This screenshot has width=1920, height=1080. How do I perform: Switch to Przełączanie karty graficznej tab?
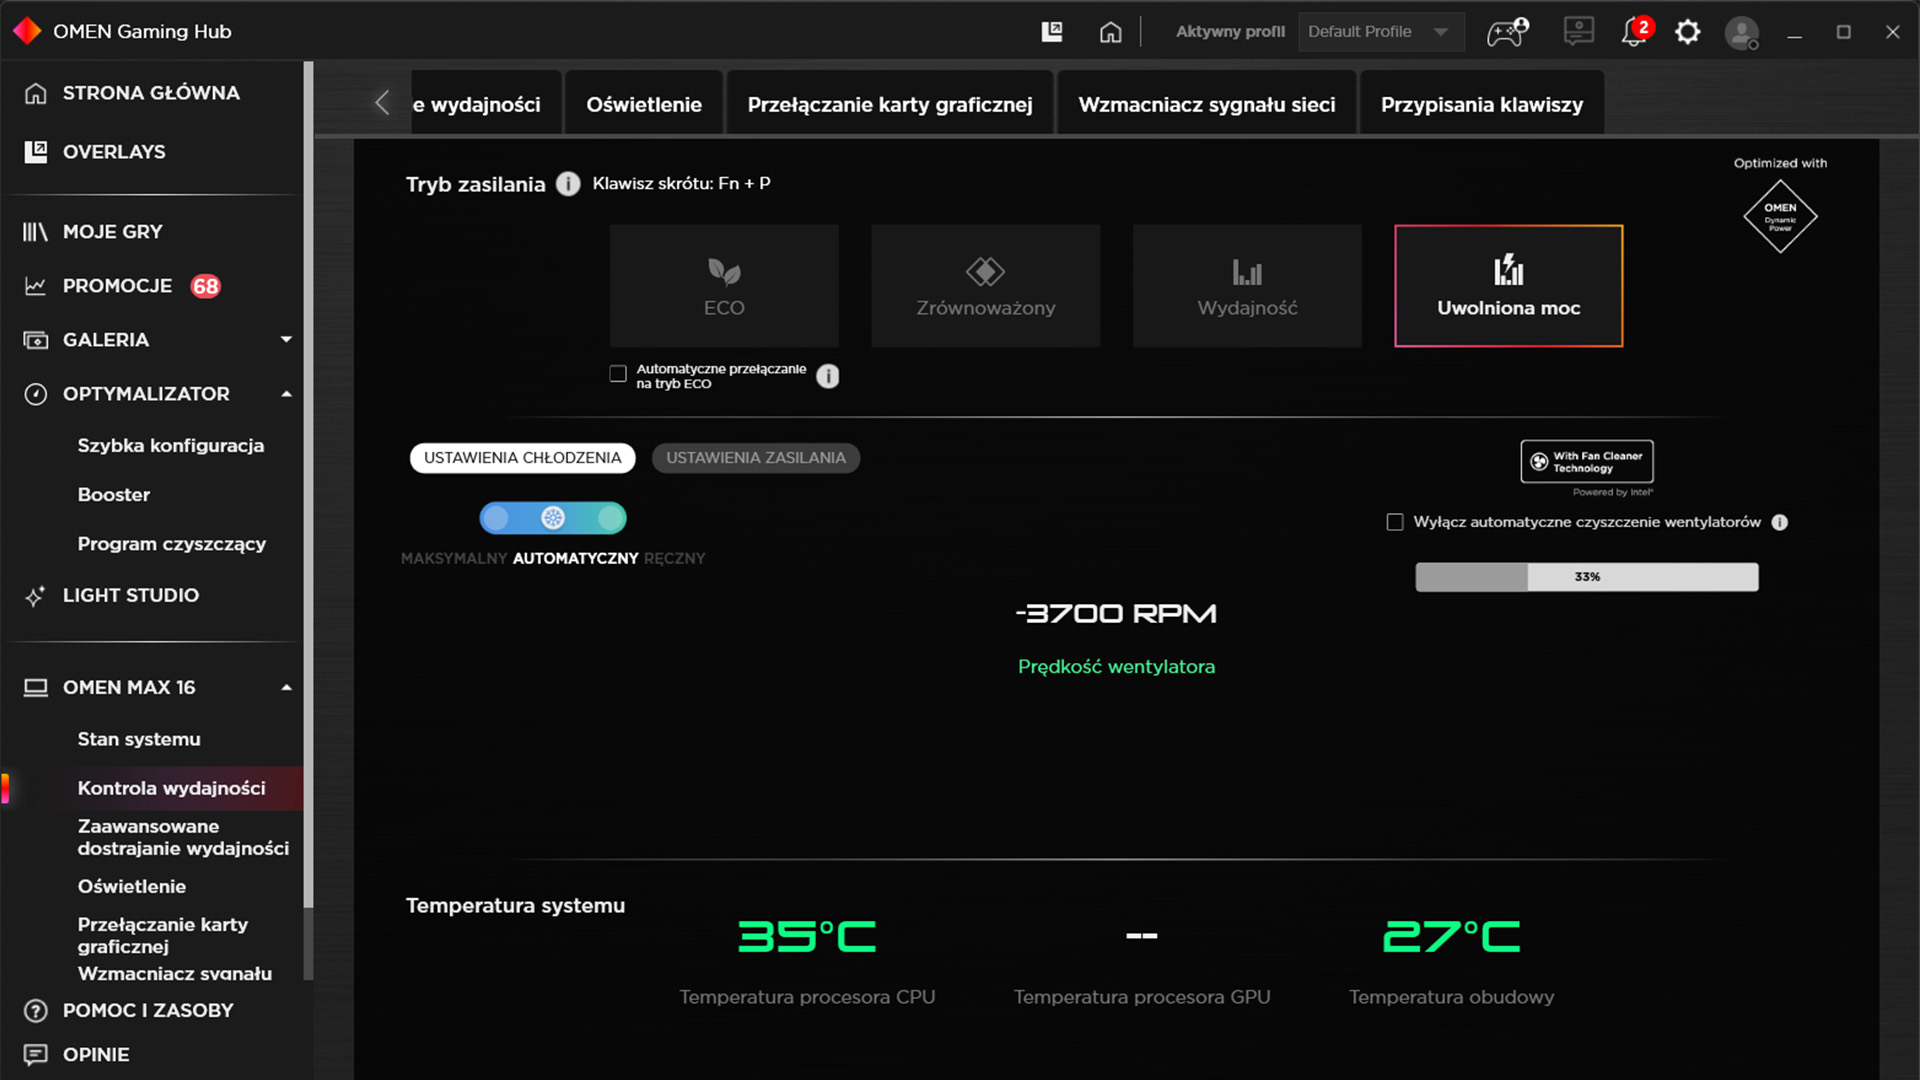(x=890, y=104)
